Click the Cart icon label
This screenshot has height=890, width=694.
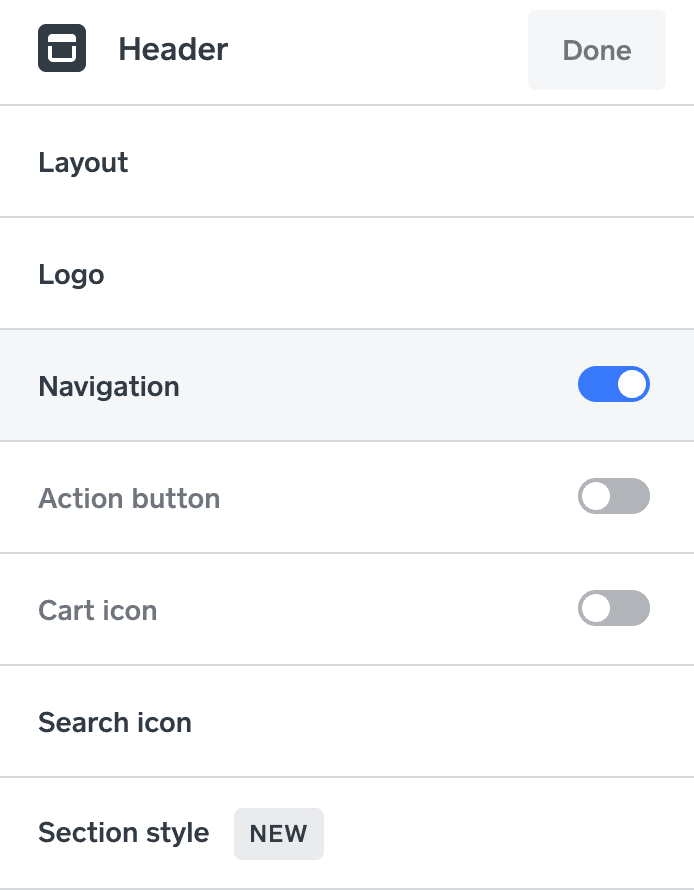coord(98,610)
